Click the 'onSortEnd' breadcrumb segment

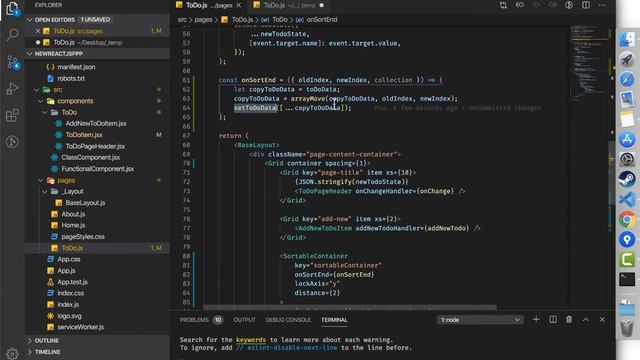click(x=322, y=20)
